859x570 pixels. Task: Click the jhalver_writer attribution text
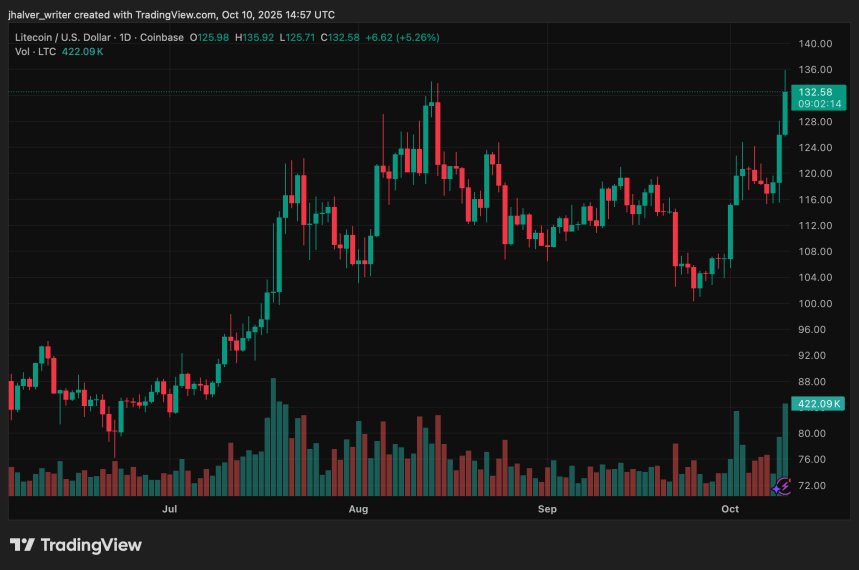[x=171, y=15]
